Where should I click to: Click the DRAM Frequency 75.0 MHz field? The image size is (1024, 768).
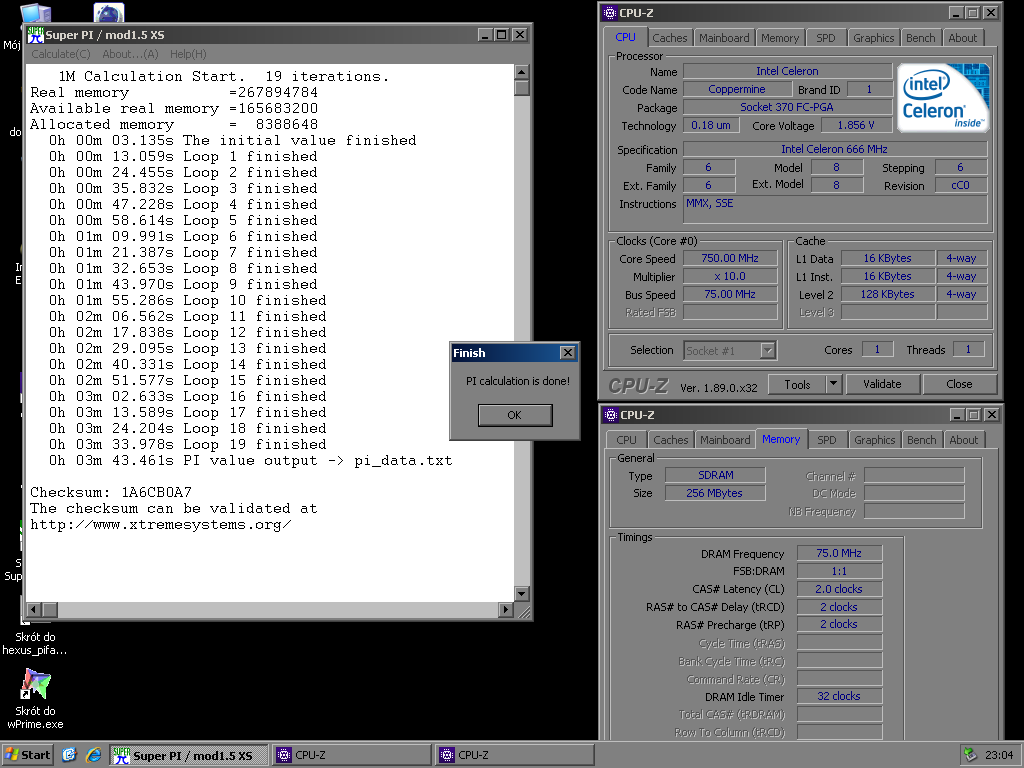point(839,553)
